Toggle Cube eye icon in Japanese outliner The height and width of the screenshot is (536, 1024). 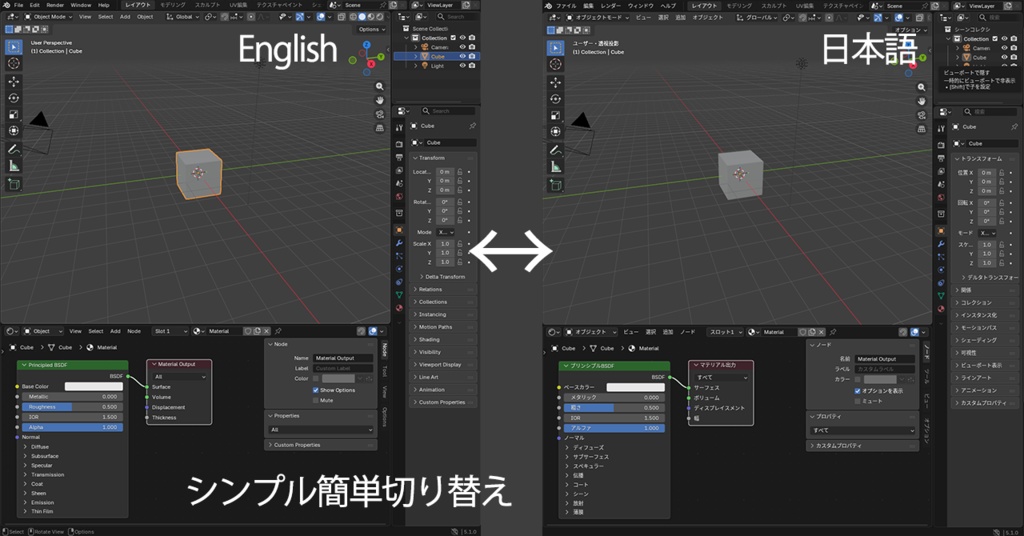(1004, 57)
